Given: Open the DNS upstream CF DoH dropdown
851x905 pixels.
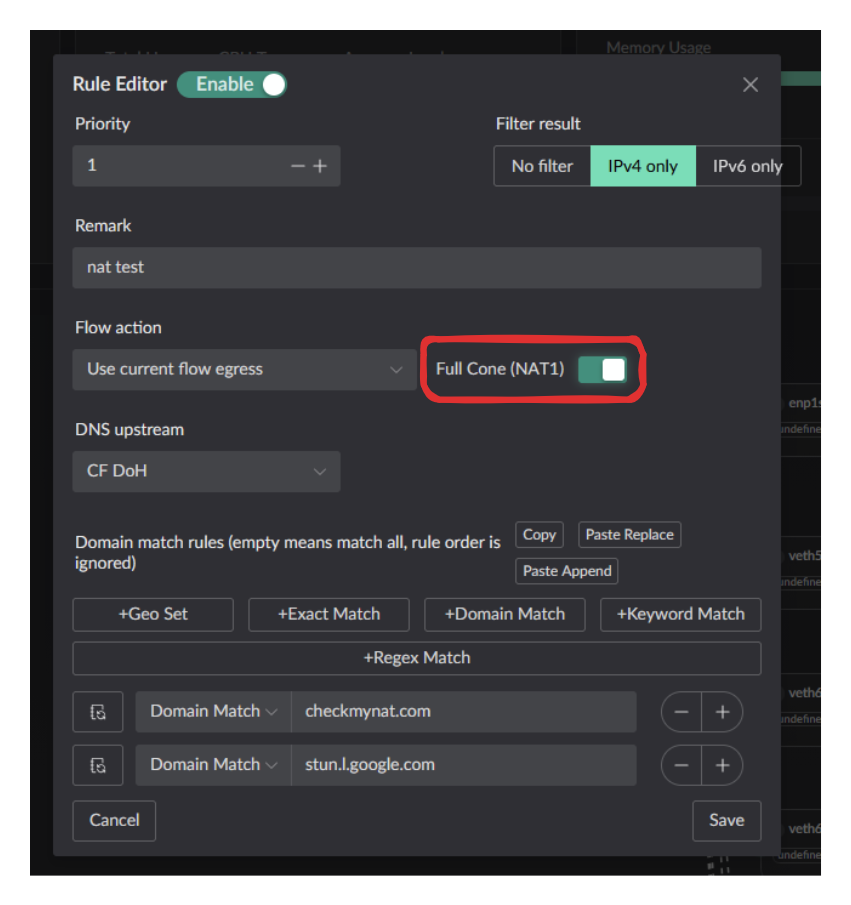Looking at the screenshot, I should pos(206,472).
